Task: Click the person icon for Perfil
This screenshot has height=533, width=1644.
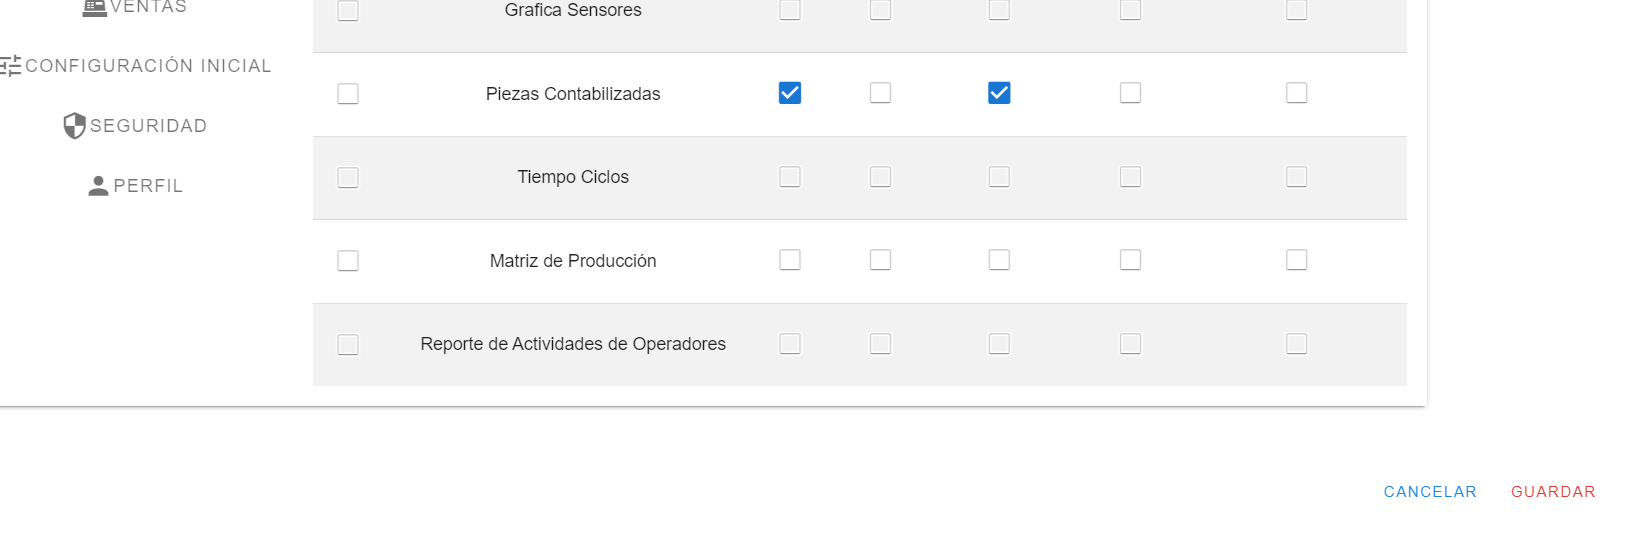Action: tap(98, 186)
